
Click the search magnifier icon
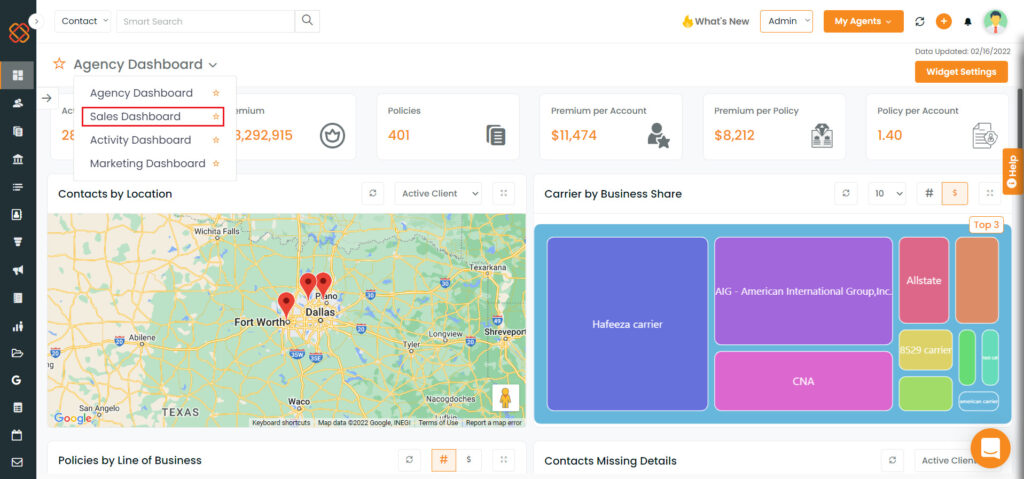(x=307, y=21)
